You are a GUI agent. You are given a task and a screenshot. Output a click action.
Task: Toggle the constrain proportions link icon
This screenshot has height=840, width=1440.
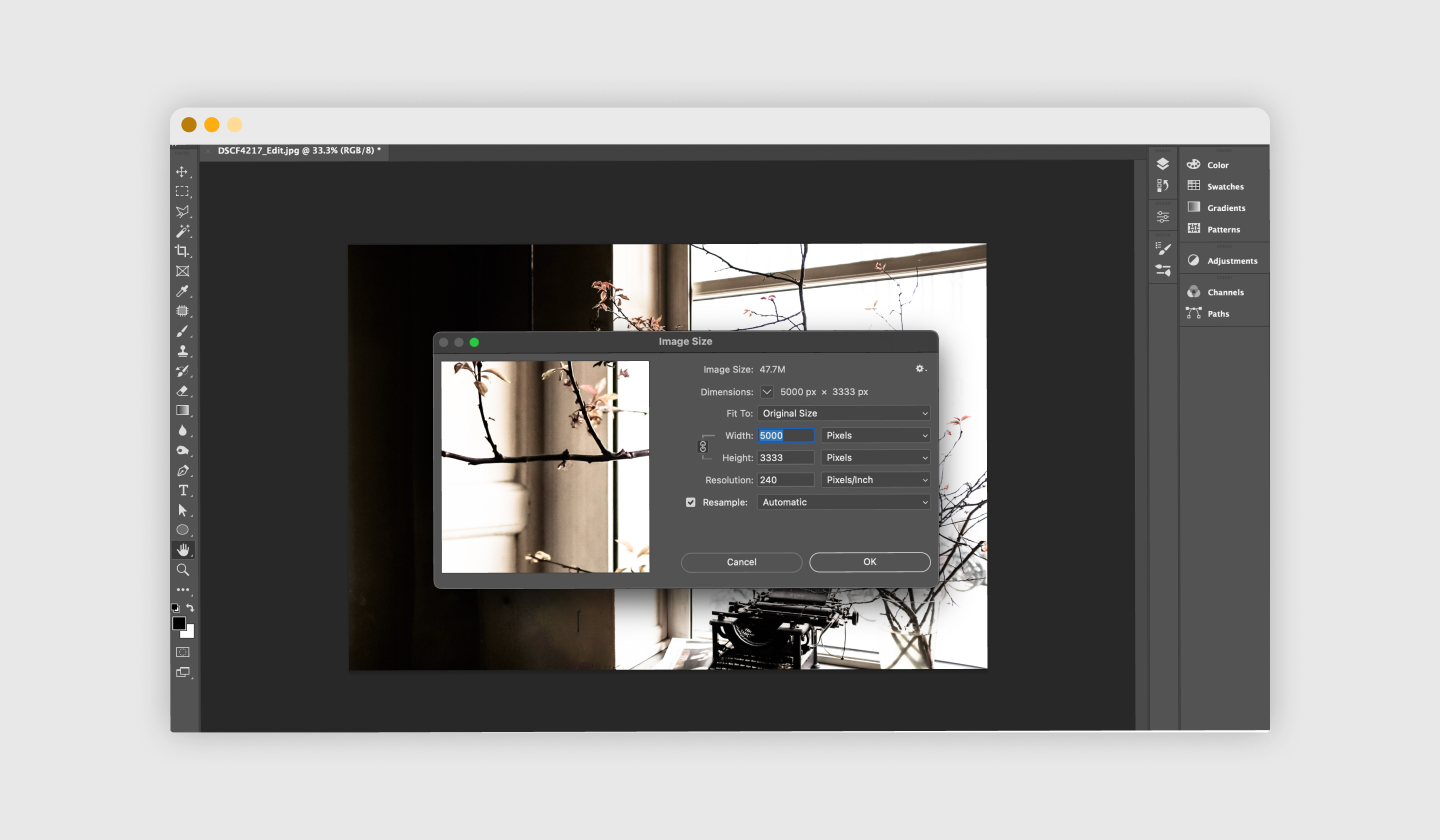tap(703, 447)
